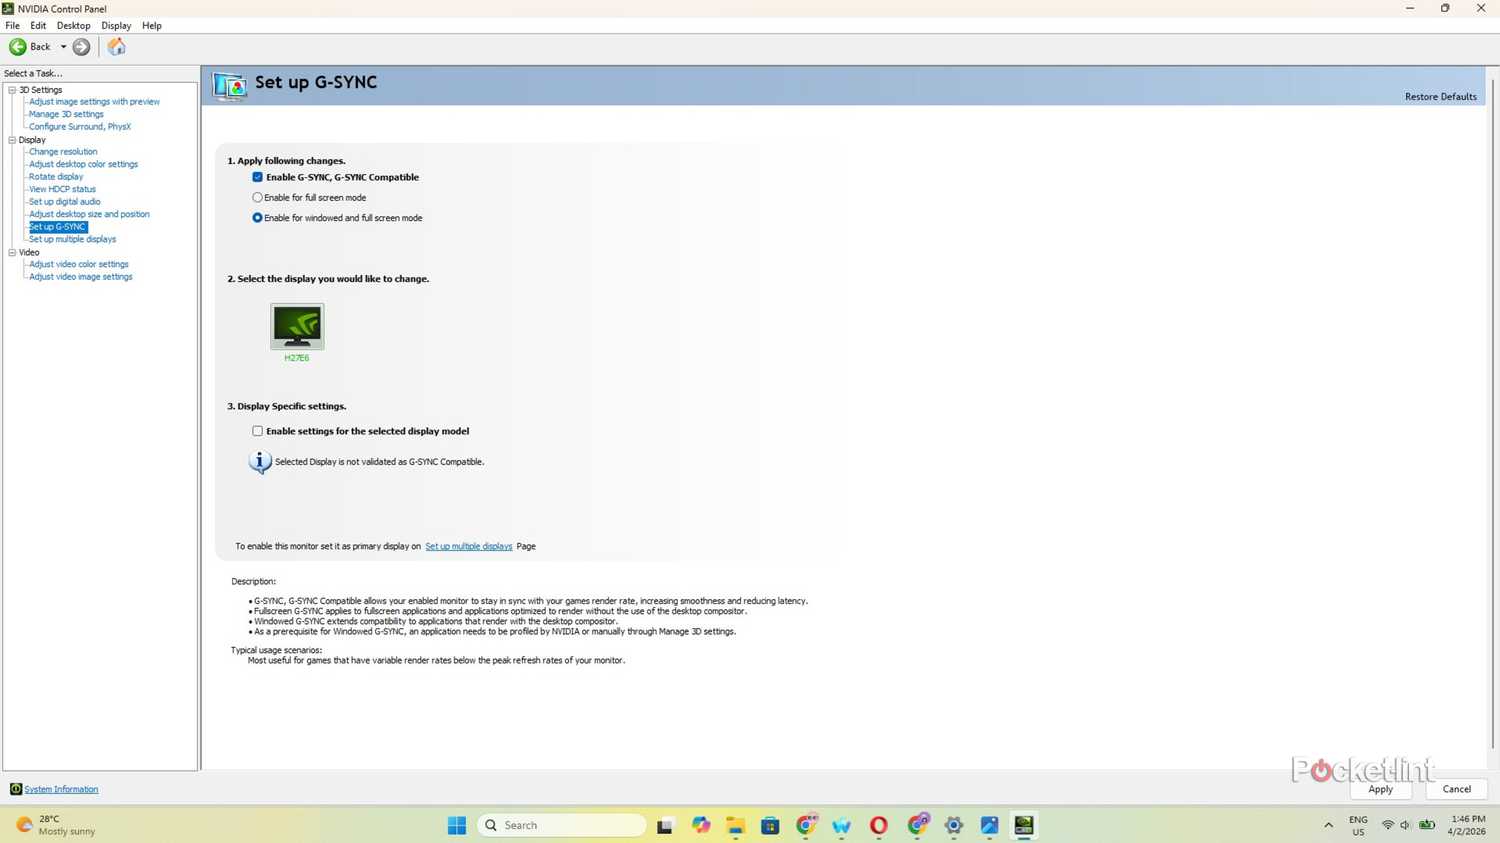Click the NVIDIA Control Panel taskbar icon
The width and height of the screenshot is (1500, 843).
coord(1023,825)
